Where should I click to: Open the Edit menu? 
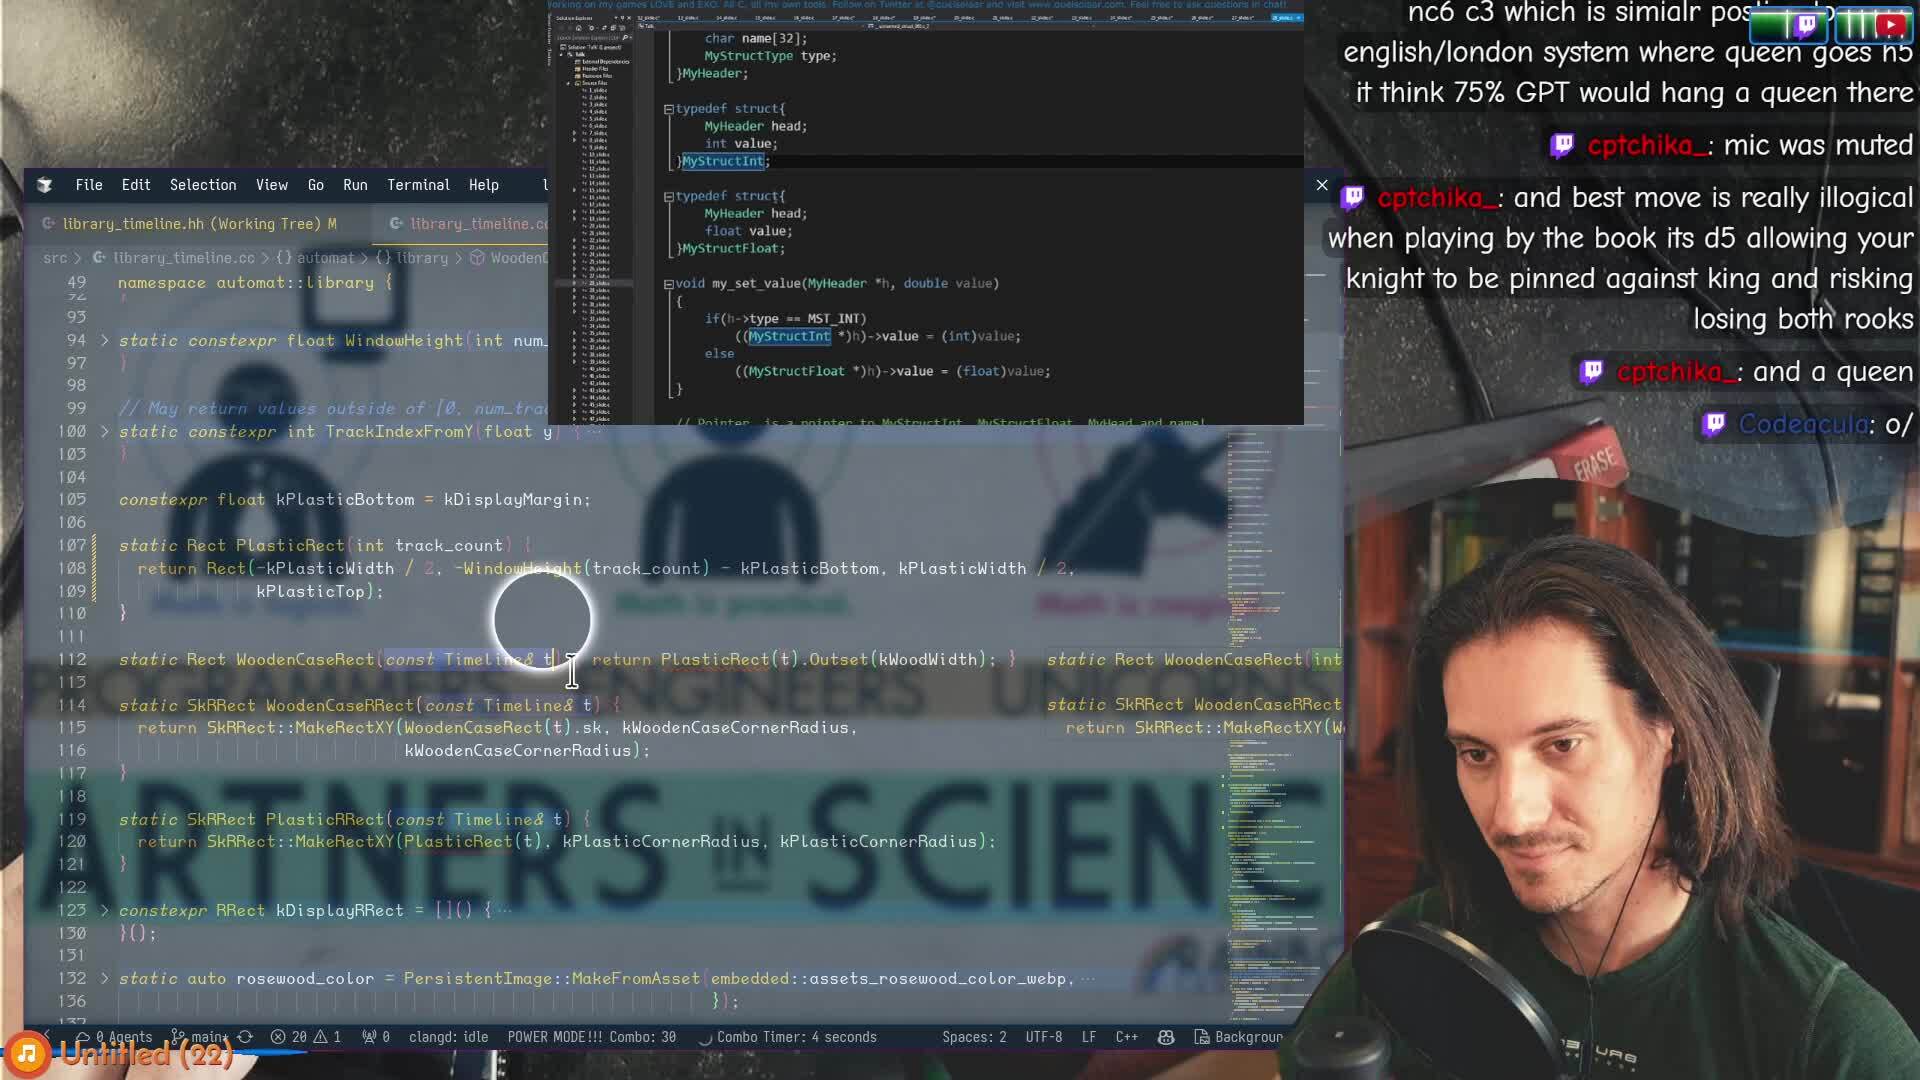[136, 185]
